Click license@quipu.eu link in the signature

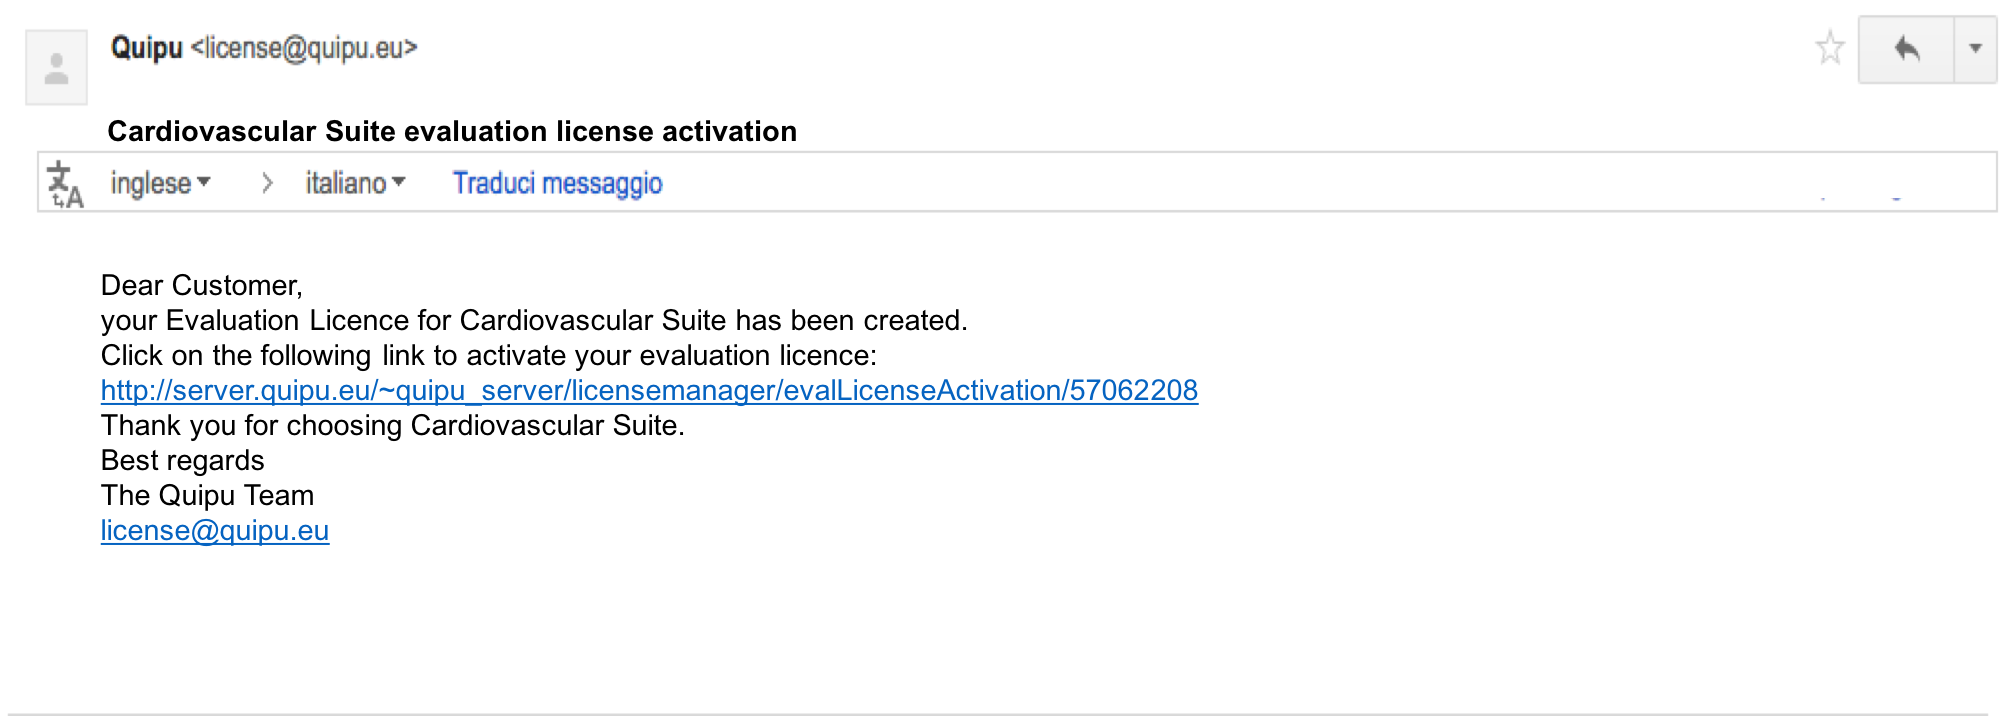tap(215, 530)
